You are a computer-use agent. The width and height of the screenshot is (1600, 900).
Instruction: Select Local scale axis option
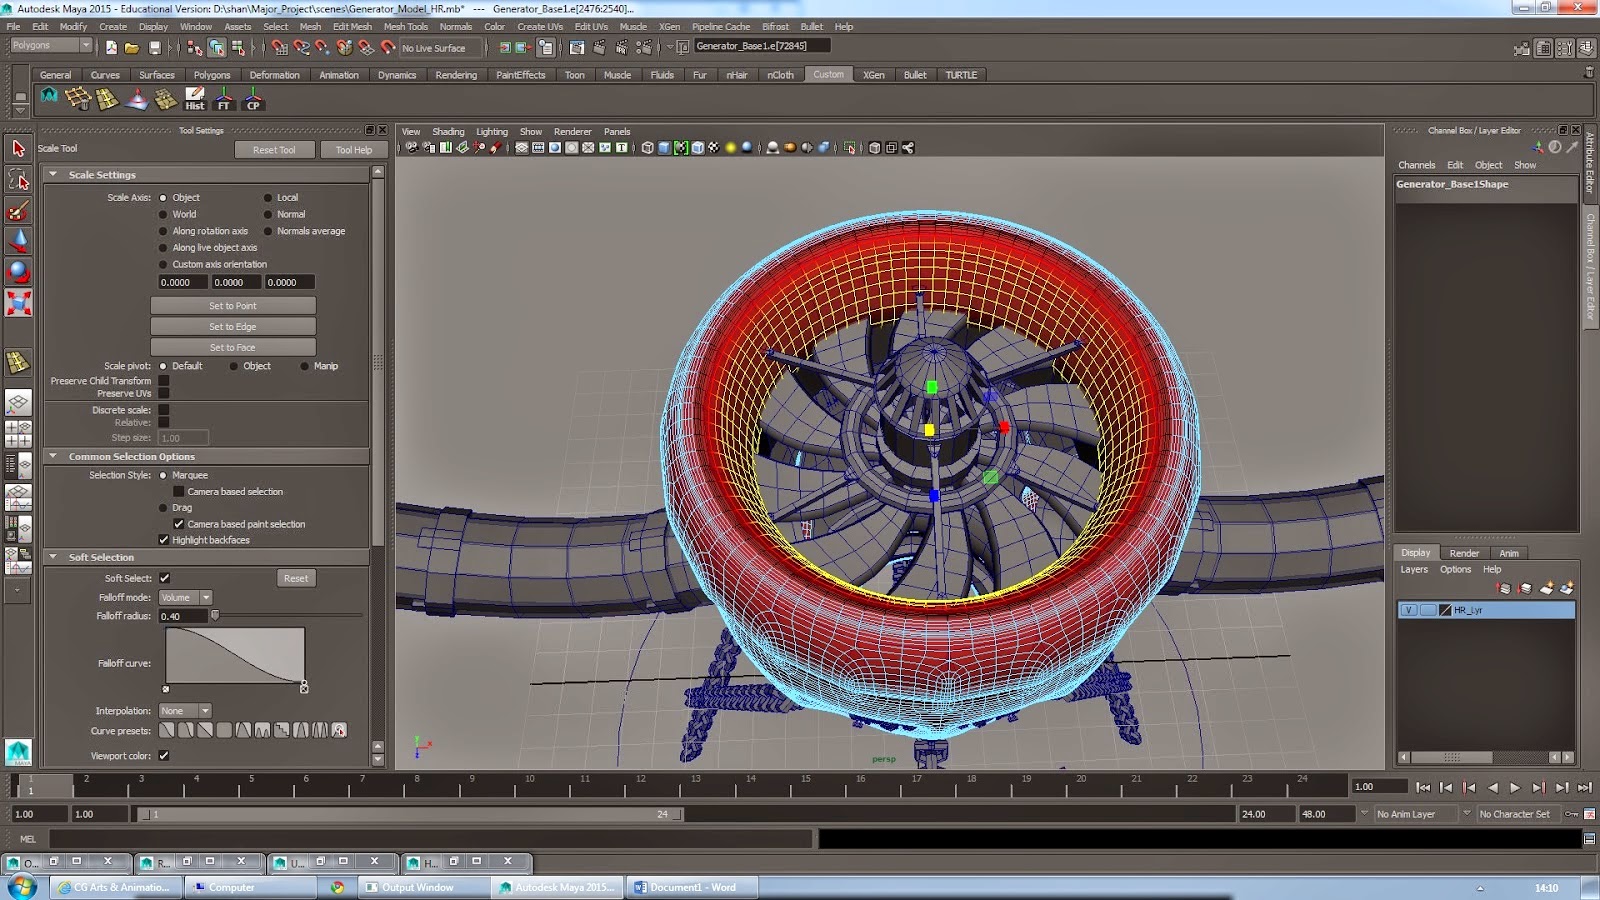(x=268, y=198)
